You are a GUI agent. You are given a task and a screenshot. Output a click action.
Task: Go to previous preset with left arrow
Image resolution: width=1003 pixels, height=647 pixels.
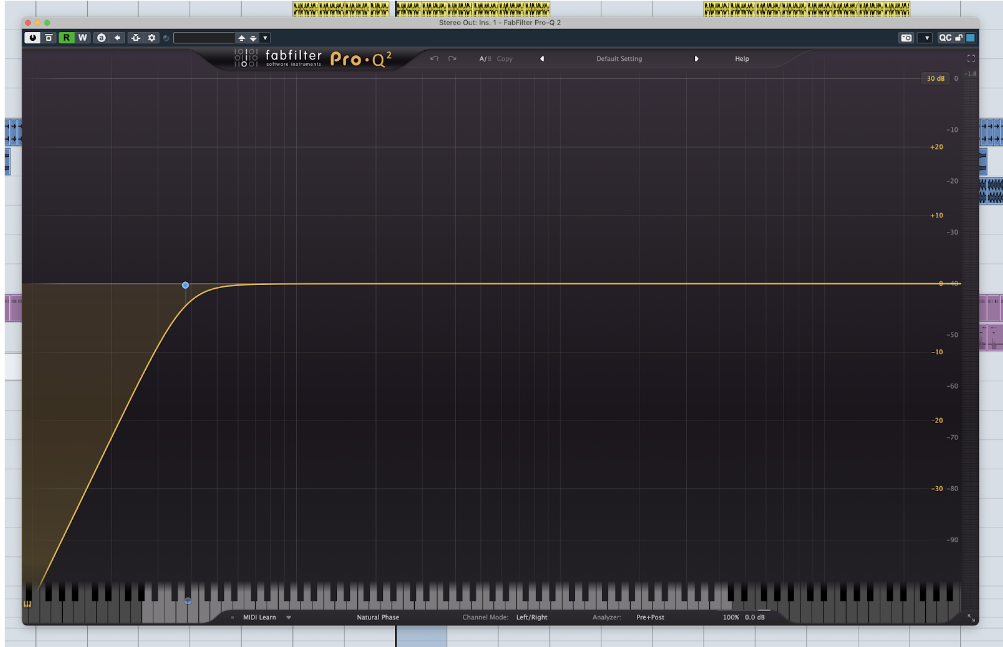tap(542, 59)
